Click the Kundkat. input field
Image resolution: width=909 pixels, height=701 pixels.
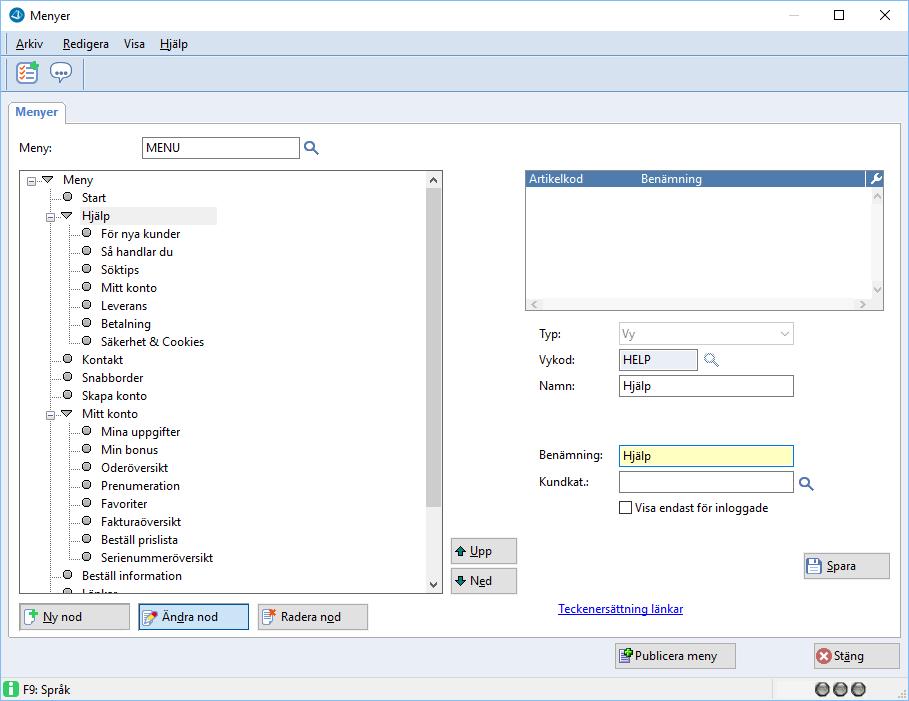pyautogui.click(x=706, y=482)
